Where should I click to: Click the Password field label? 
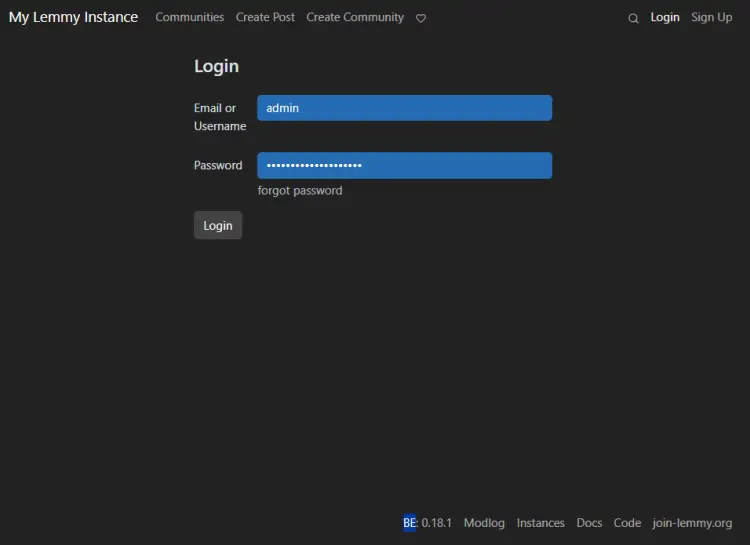click(x=218, y=166)
